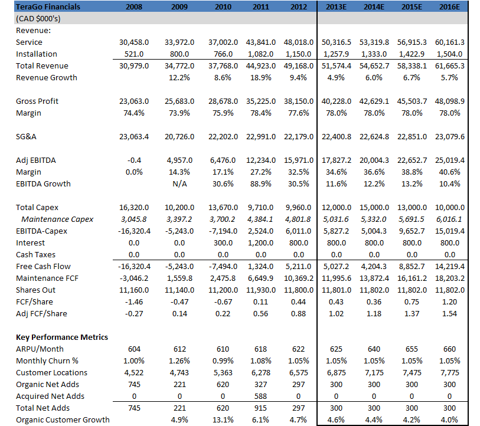
Task: Click Installation value 1,504.0
Action: pyautogui.click(x=449, y=54)
